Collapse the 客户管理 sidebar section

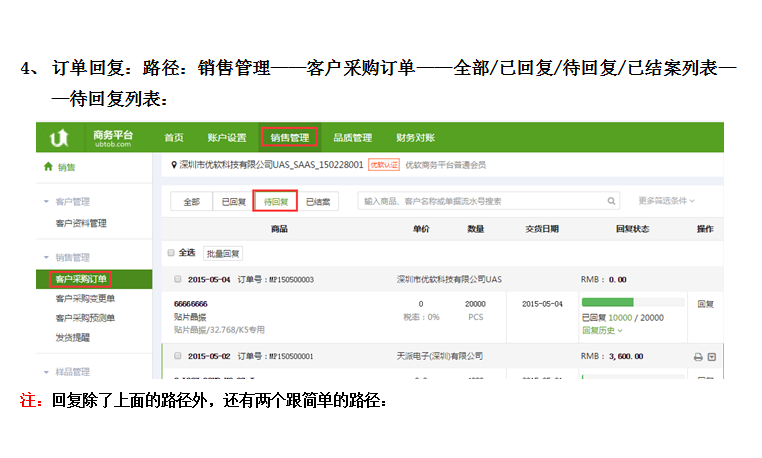[46, 201]
